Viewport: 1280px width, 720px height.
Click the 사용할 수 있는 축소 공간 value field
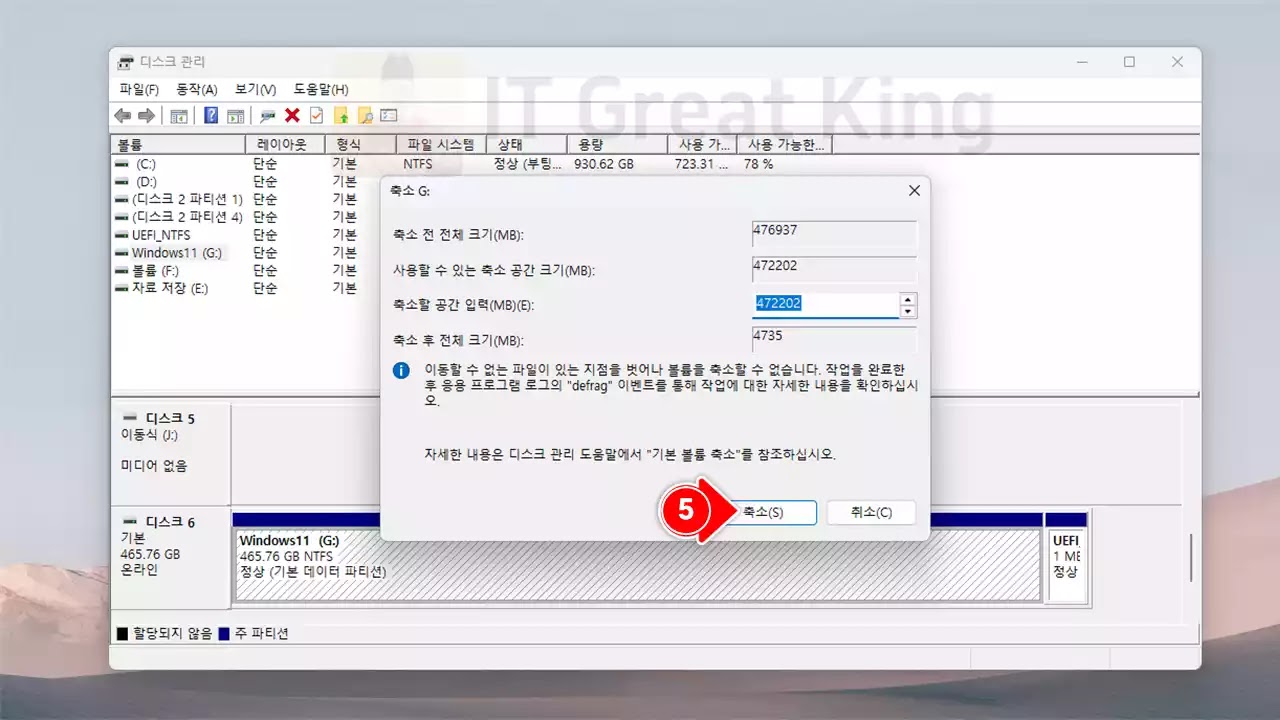[834, 270]
